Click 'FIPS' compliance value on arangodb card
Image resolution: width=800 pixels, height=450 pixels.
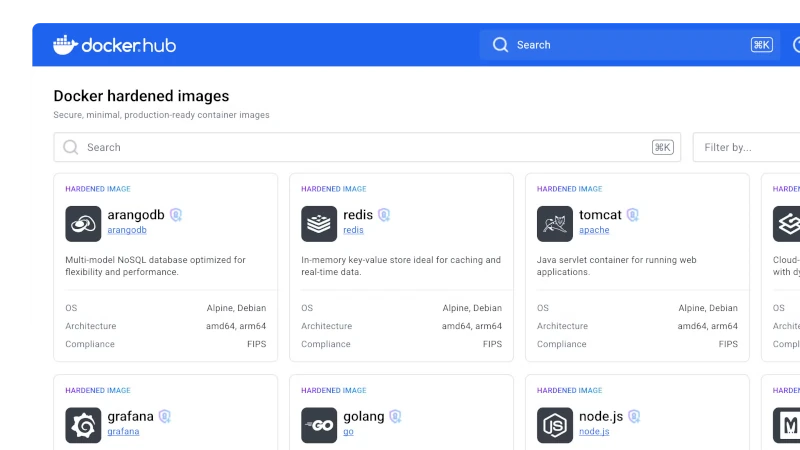click(x=257, y=344)
